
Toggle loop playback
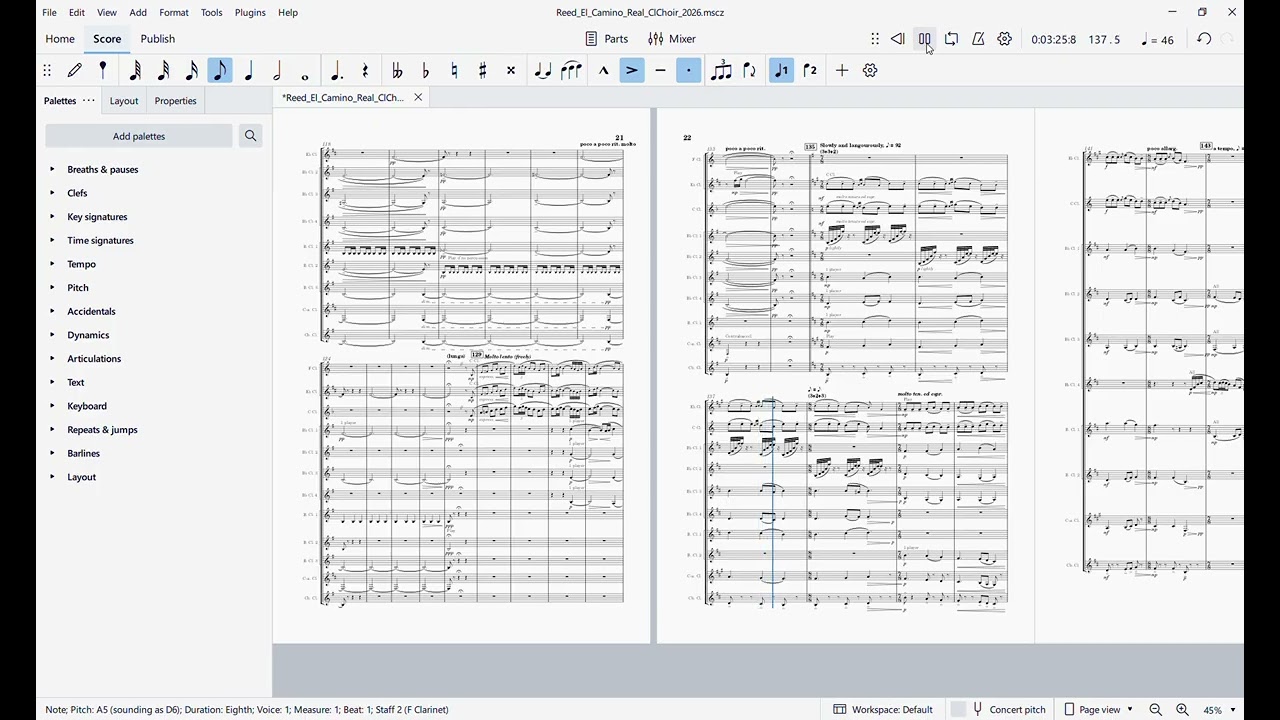pyautogui.click(x=951, y=39)
